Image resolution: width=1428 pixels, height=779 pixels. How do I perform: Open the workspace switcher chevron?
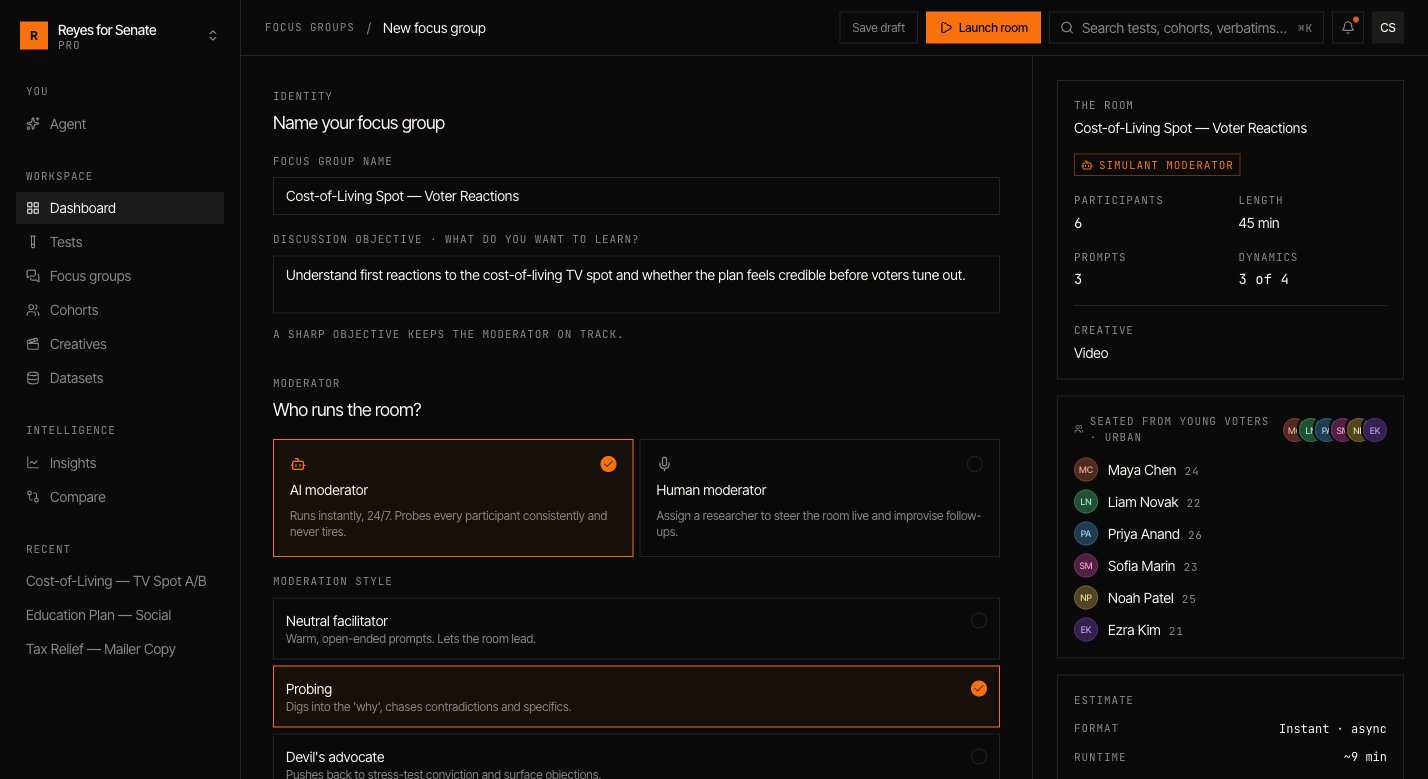point(213,36)
